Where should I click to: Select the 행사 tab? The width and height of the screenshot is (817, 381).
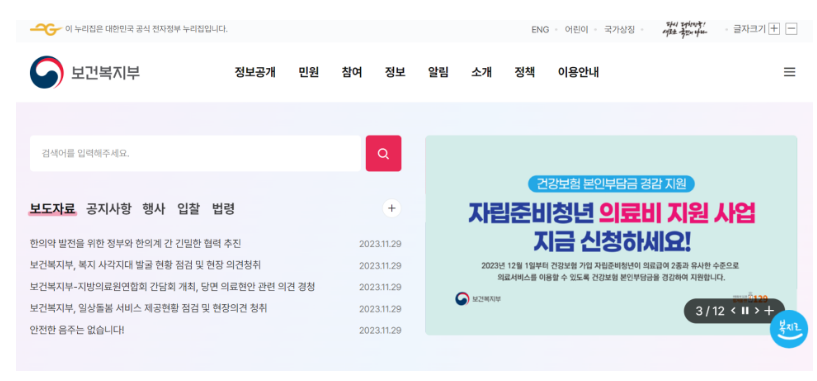coord(154,209)
